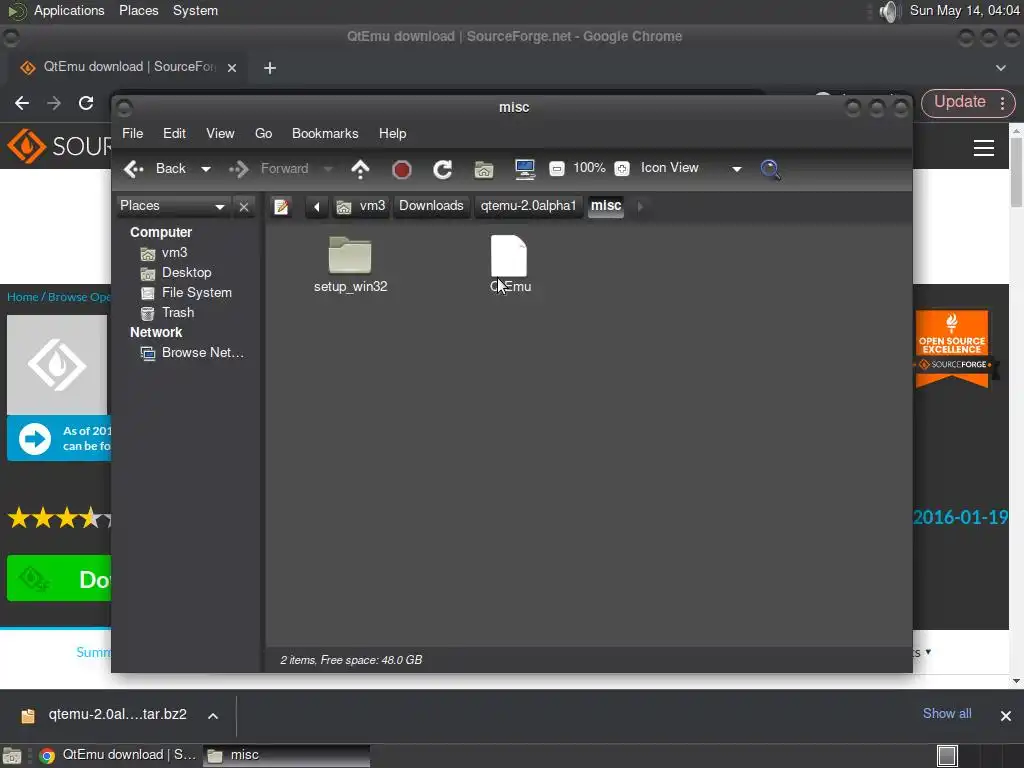
Task: Select Browse Network in sidebar
Action: (193, 353)
